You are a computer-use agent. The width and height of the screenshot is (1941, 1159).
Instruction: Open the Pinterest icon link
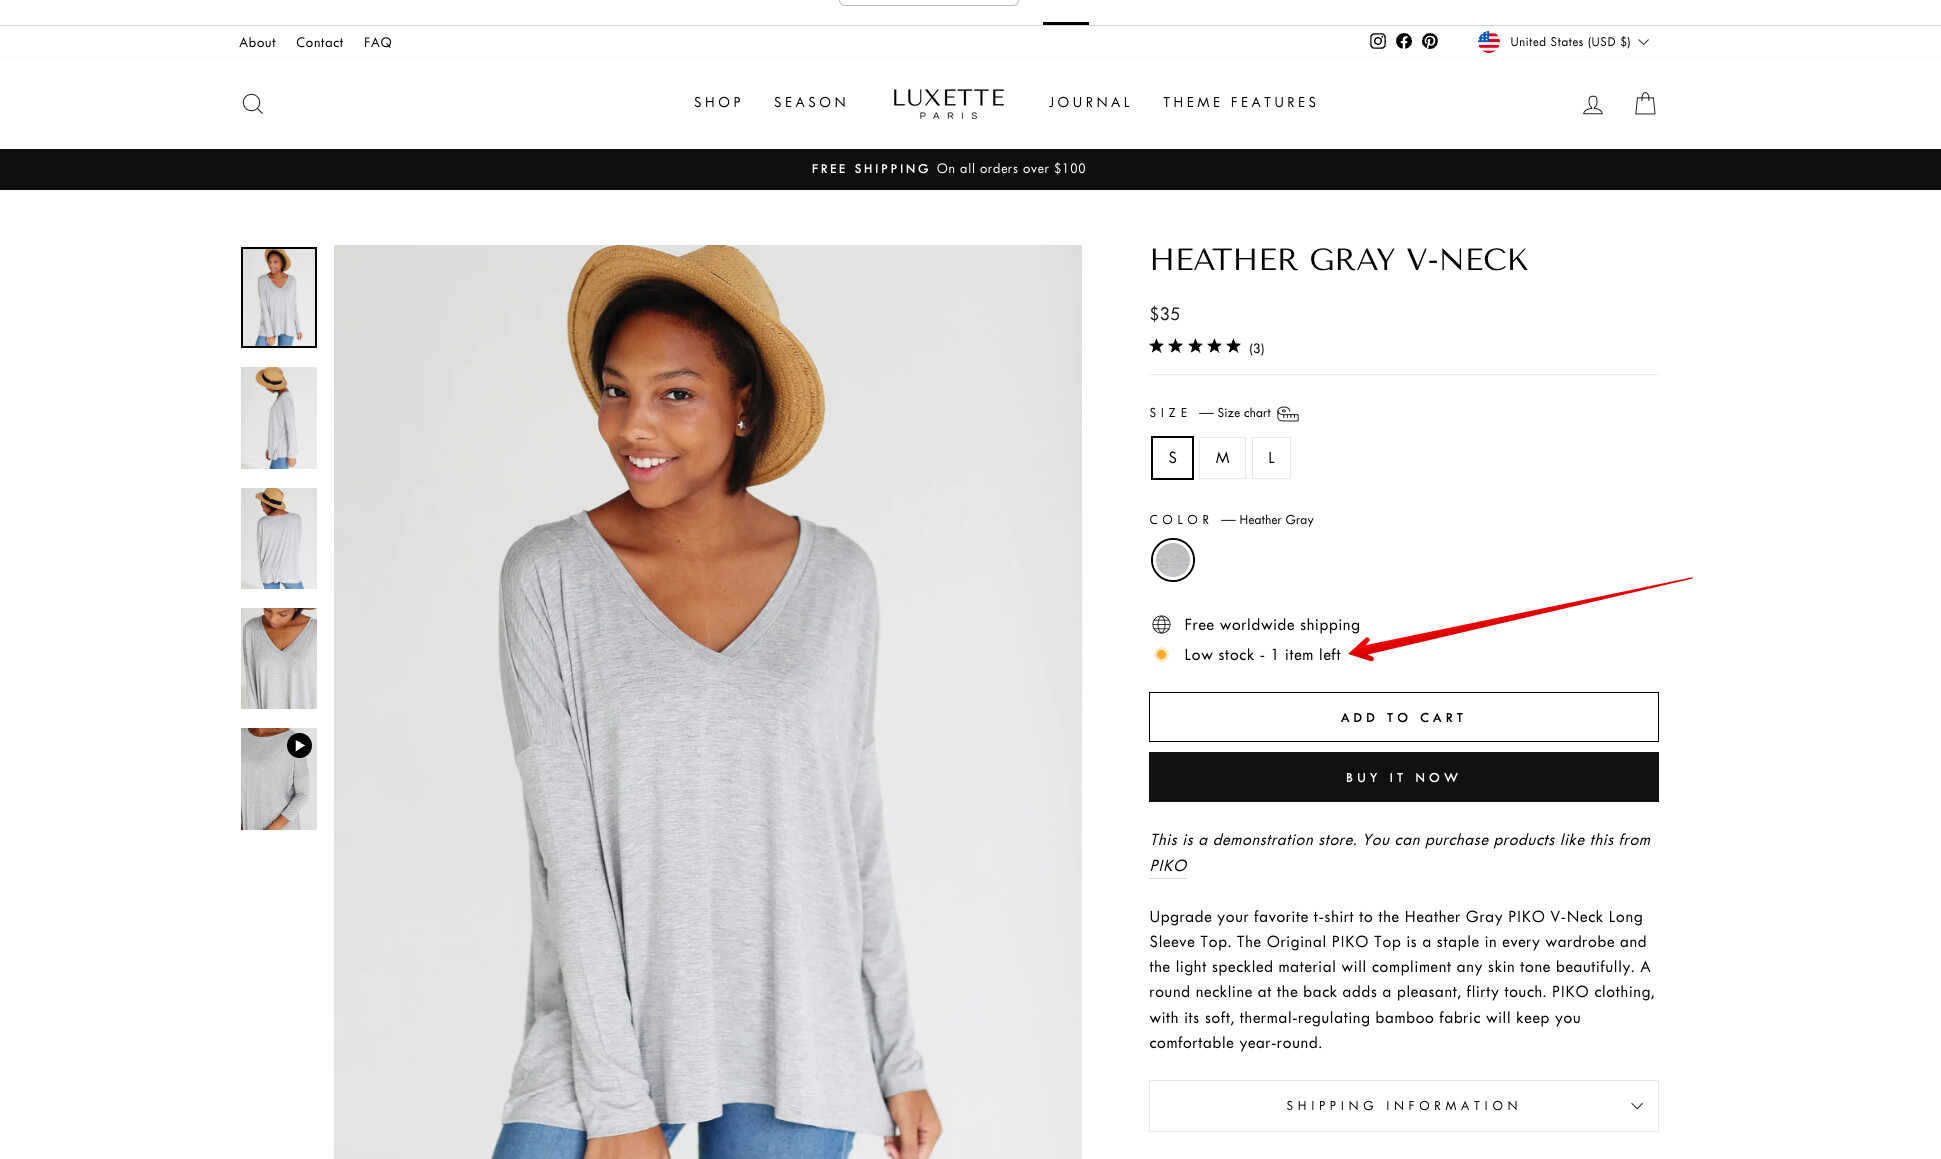[x=1430, y=41]
